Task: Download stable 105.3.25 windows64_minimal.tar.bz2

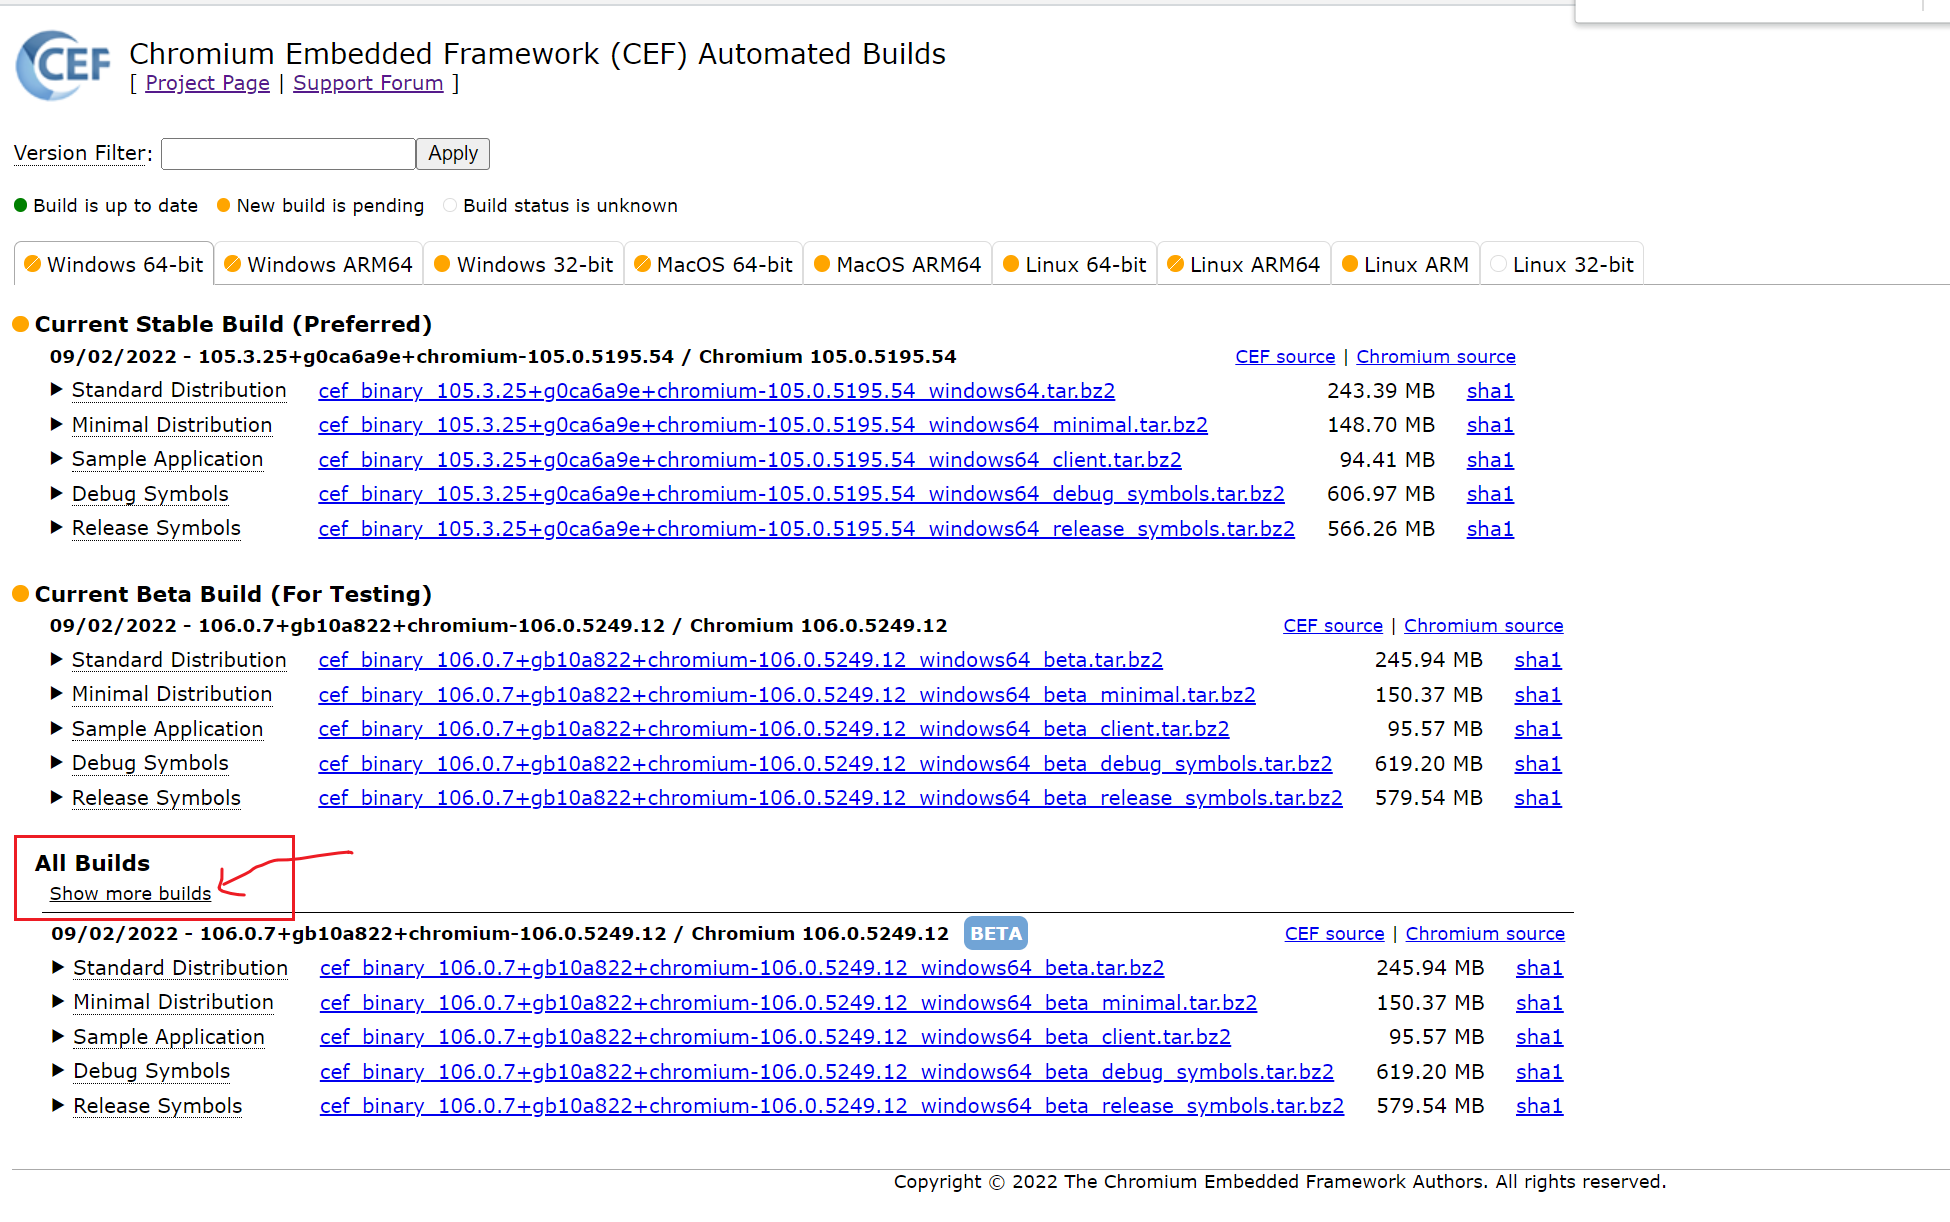Action: click(x=763, y=425)
